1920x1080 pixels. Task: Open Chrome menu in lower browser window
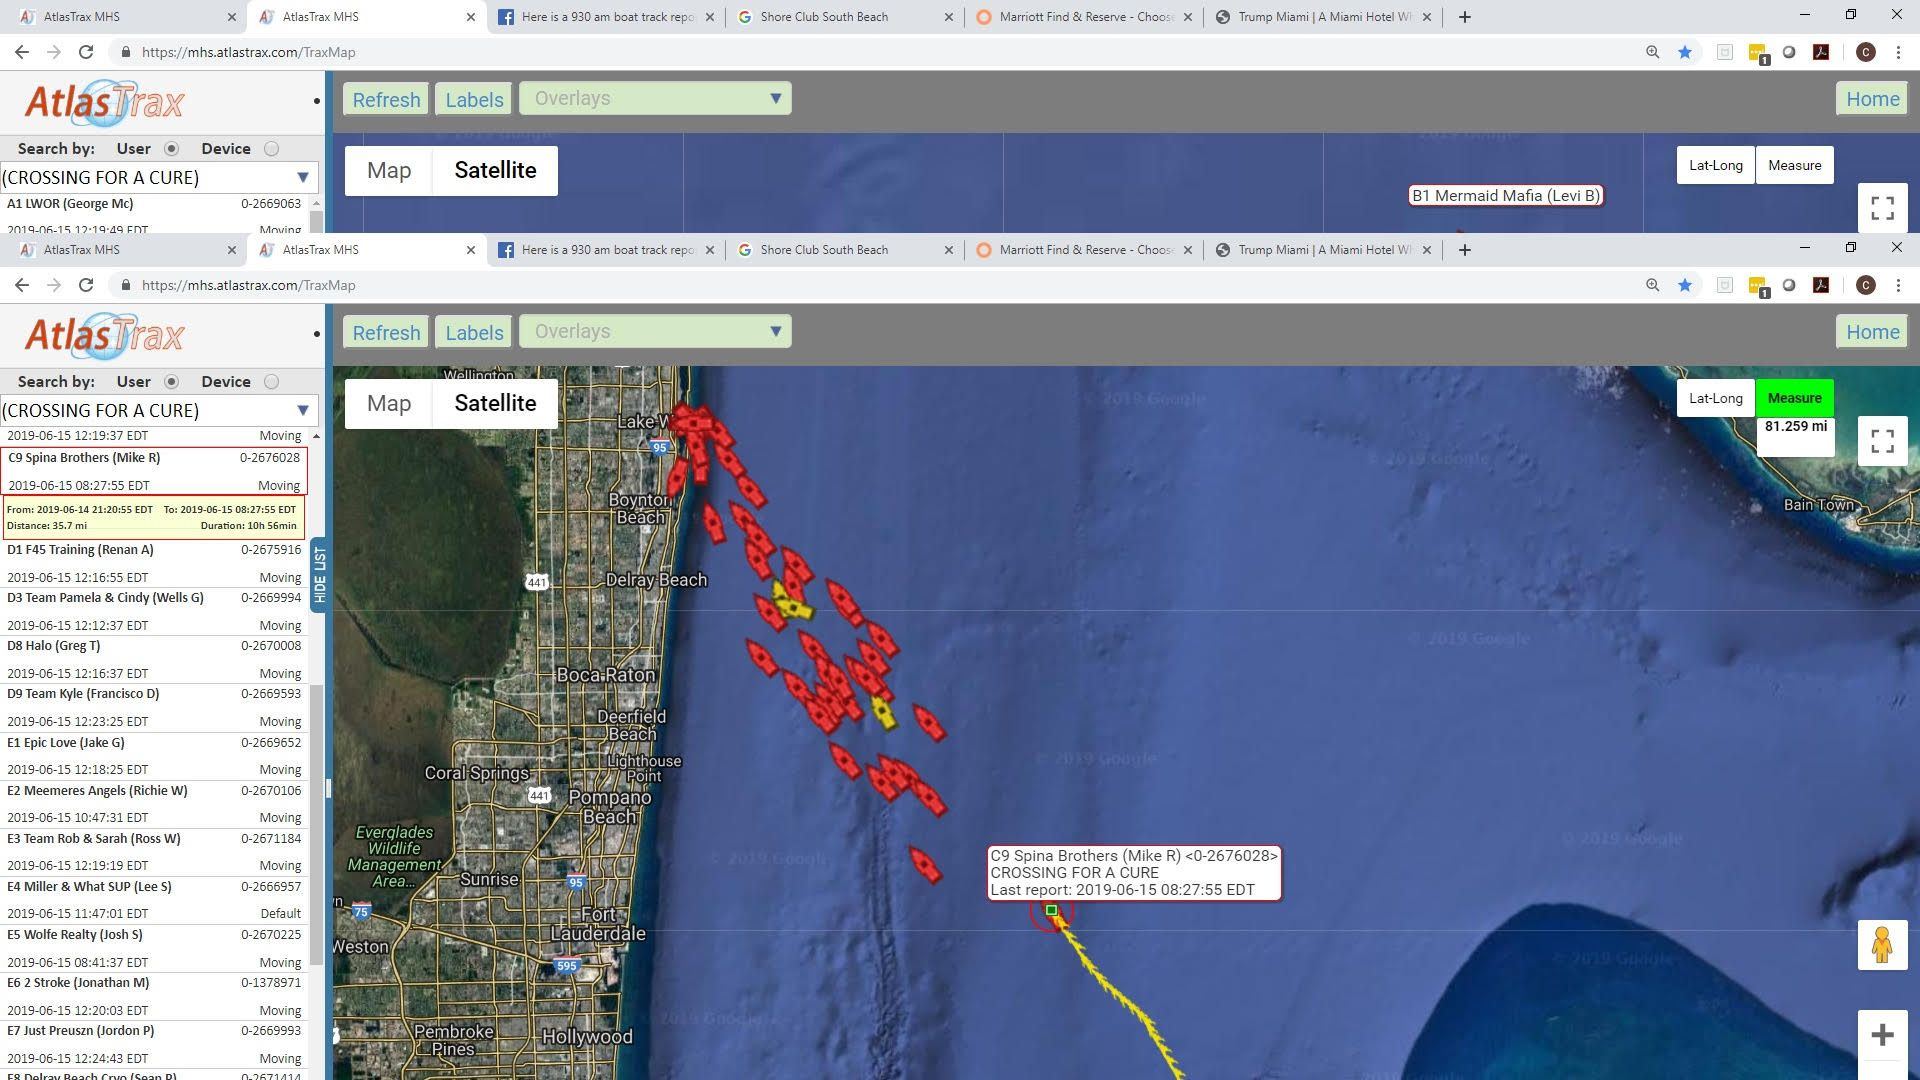coord(1898,285)
